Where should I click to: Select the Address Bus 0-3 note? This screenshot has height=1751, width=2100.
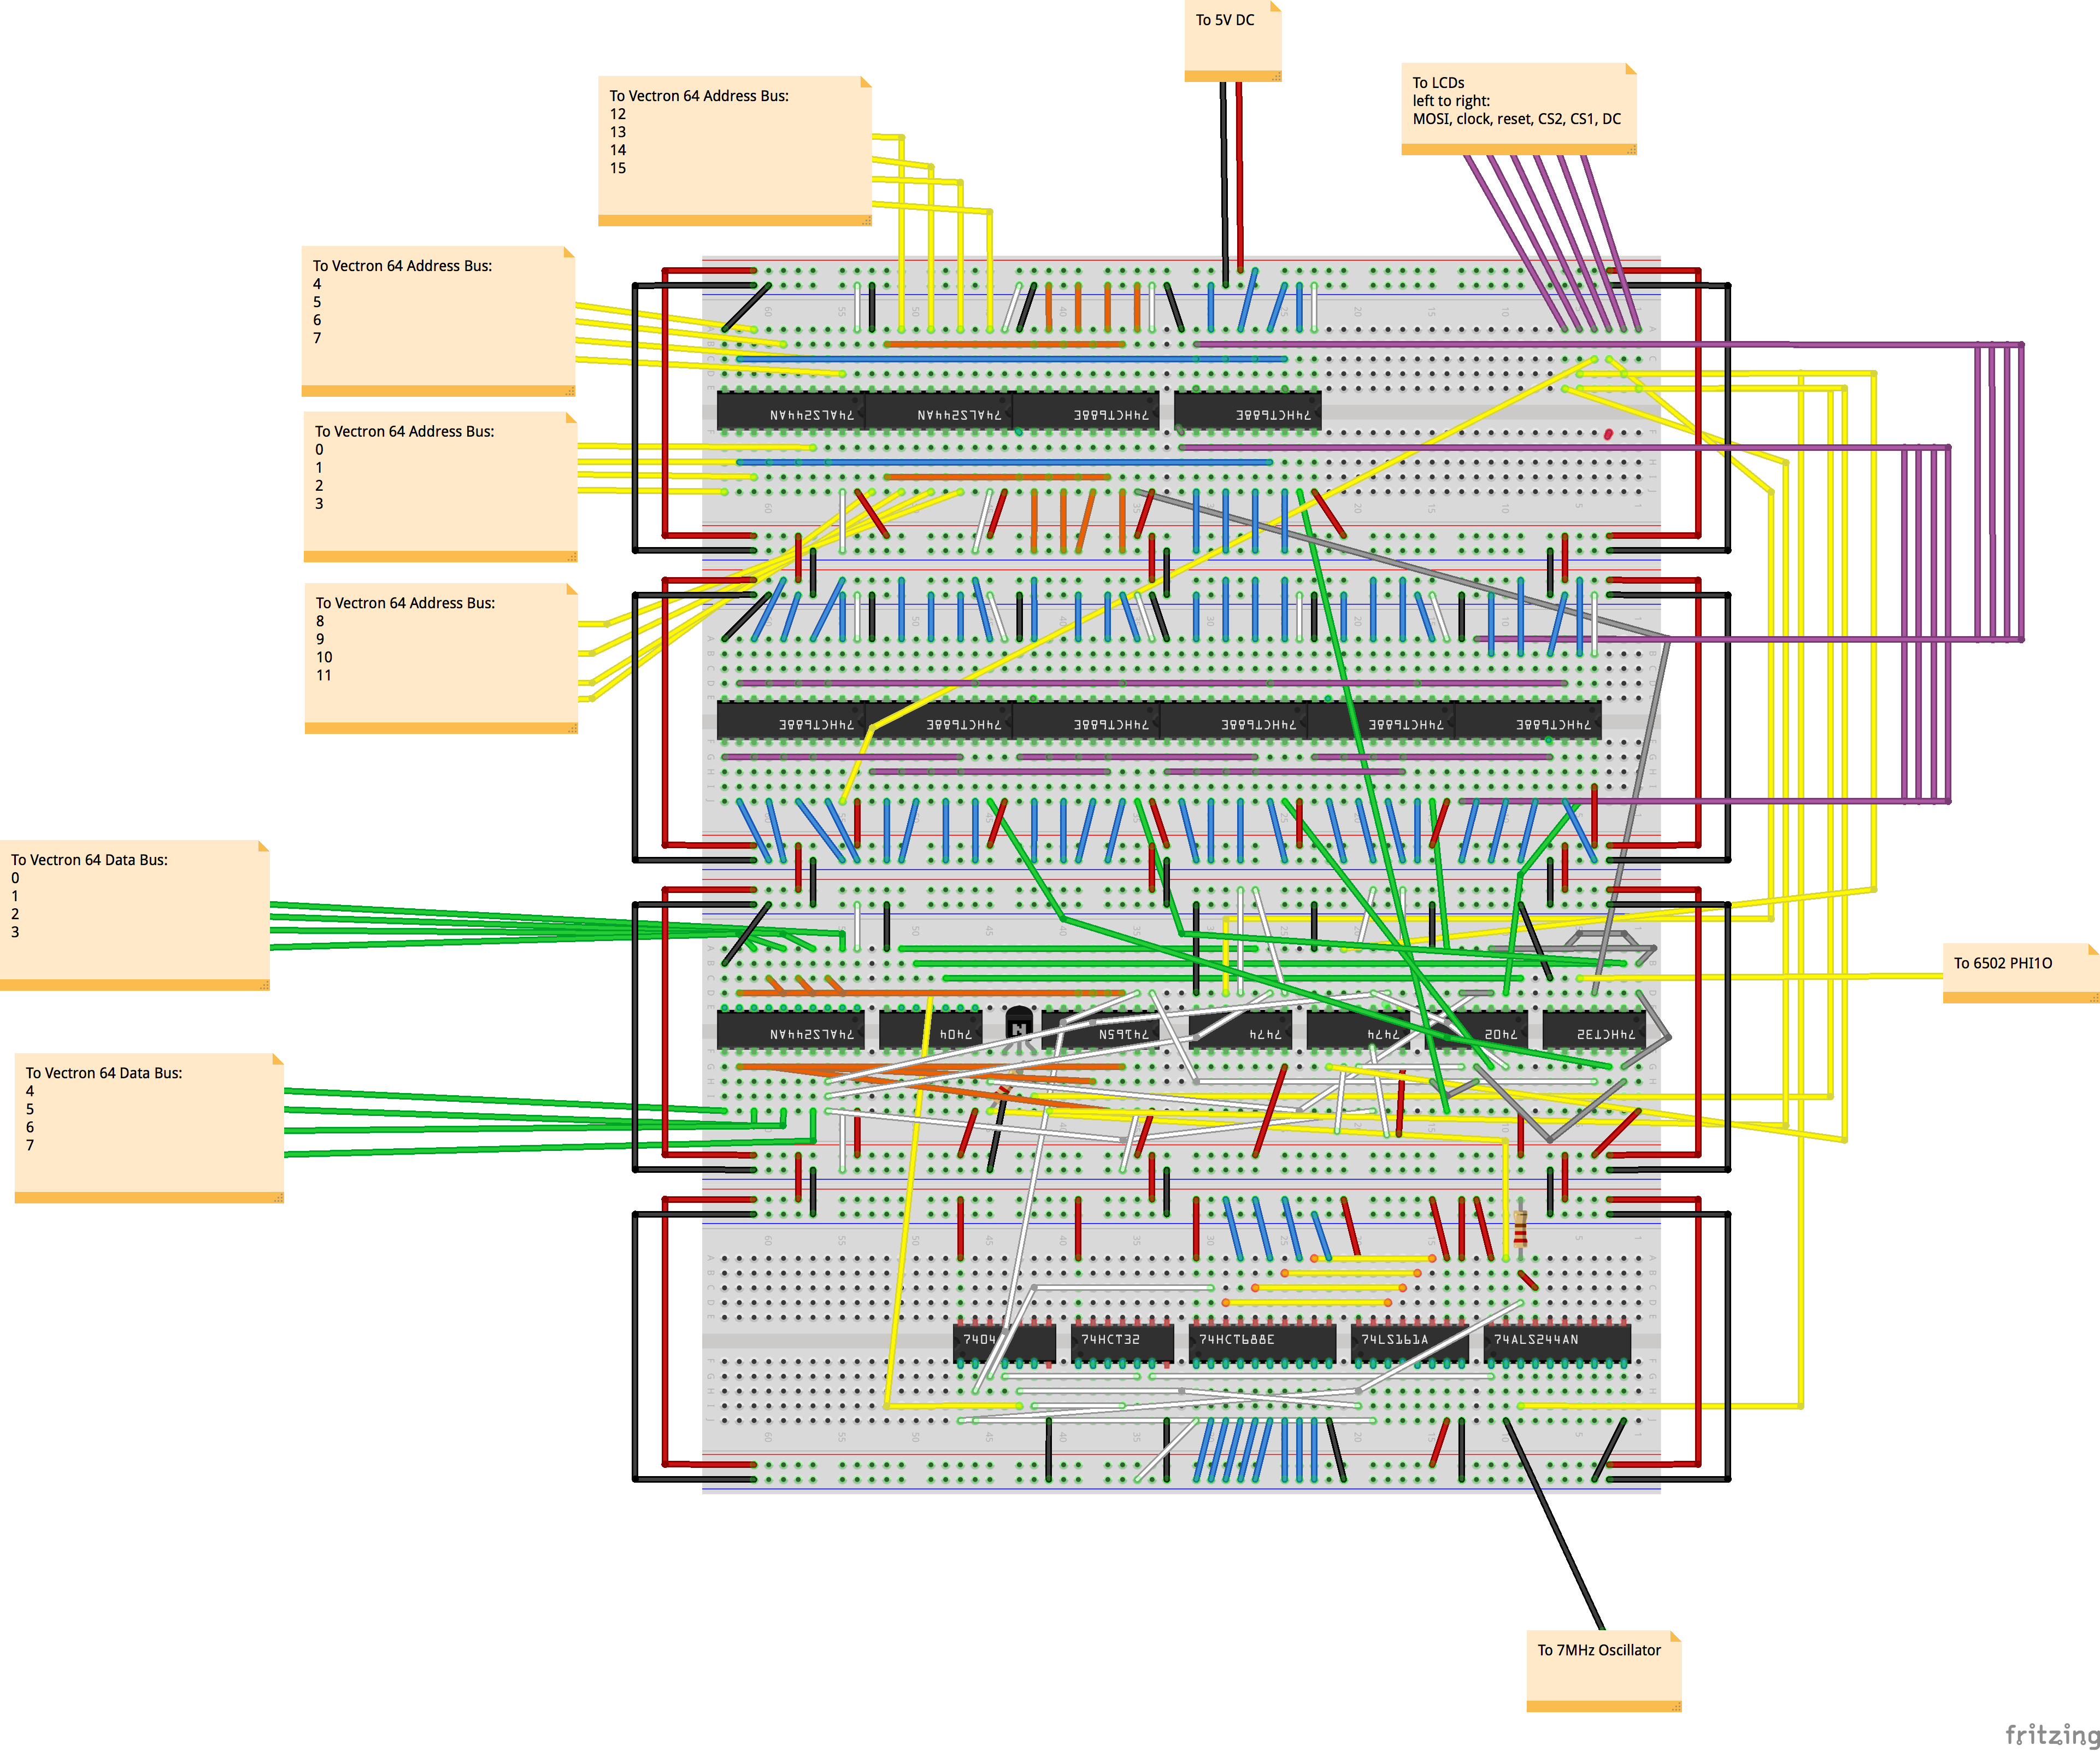pyautogui.click(x=440, y=486)
